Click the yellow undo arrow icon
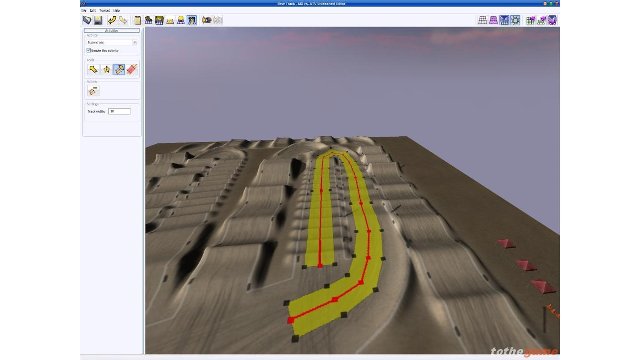 coord(112,20)
